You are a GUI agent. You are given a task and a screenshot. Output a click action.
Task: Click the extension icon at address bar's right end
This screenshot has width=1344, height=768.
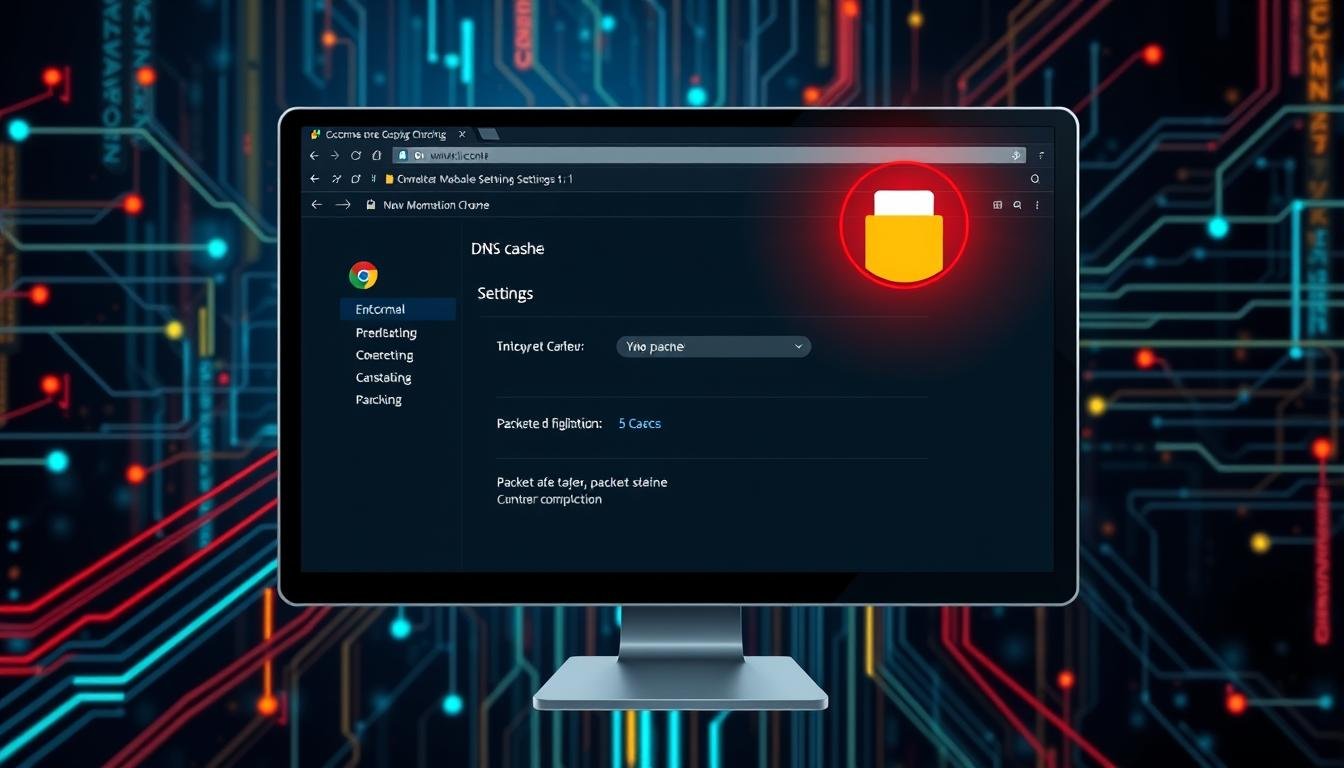coord(1017,156)
